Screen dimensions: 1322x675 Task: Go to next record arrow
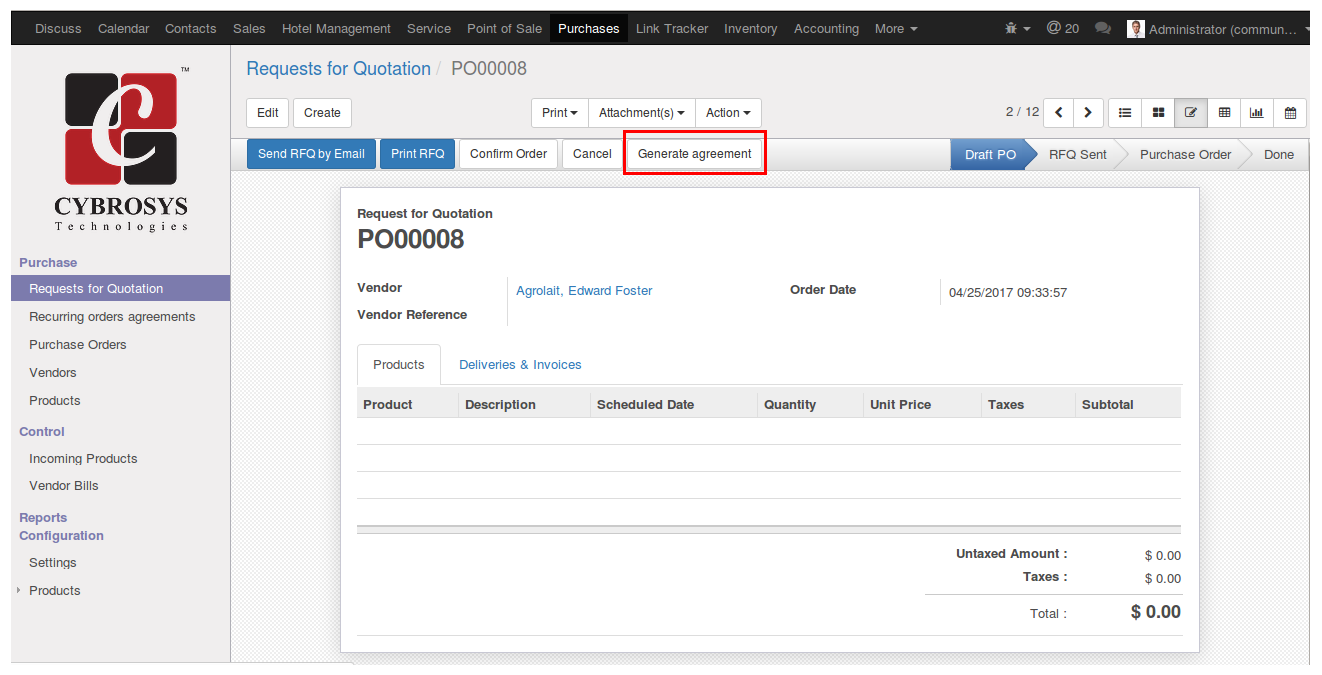[x=1088, y=113]
